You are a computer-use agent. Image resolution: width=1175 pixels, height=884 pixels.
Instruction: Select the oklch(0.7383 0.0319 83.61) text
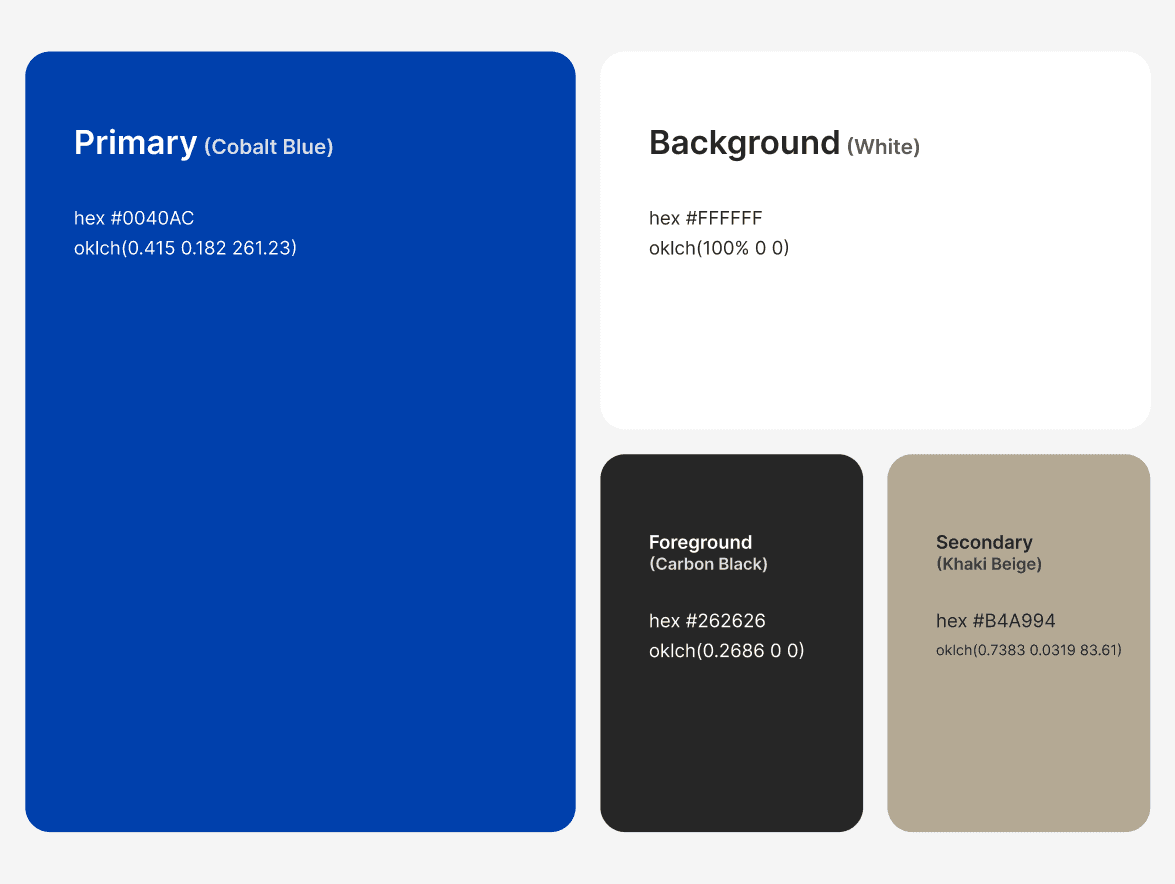point(1028,650)
